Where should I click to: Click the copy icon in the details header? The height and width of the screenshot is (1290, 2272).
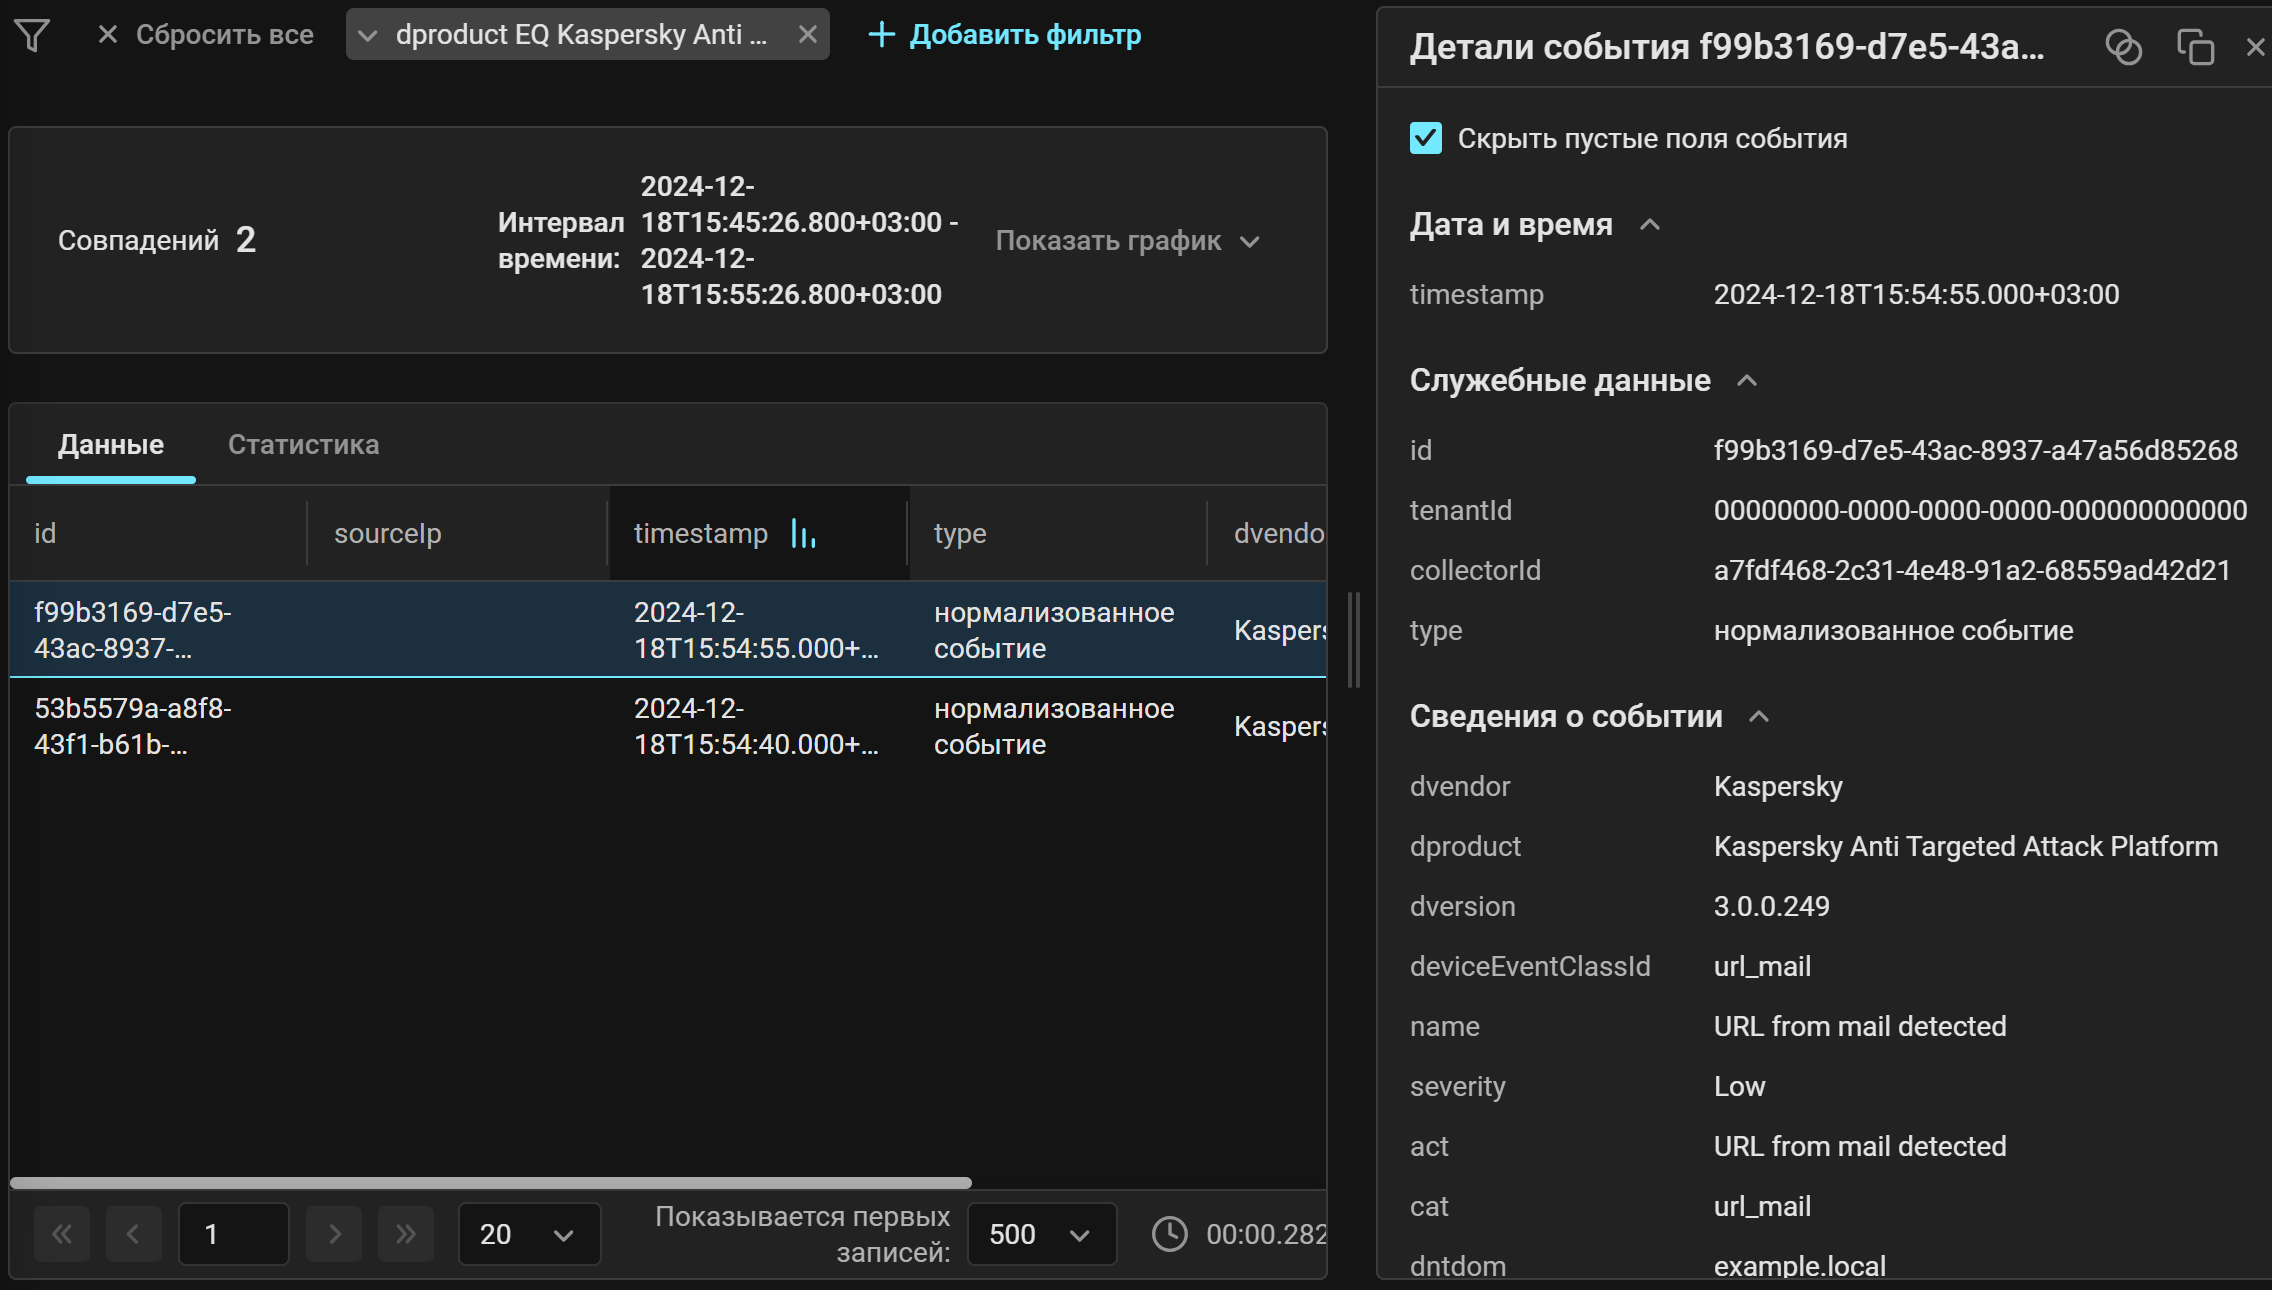2196,47
